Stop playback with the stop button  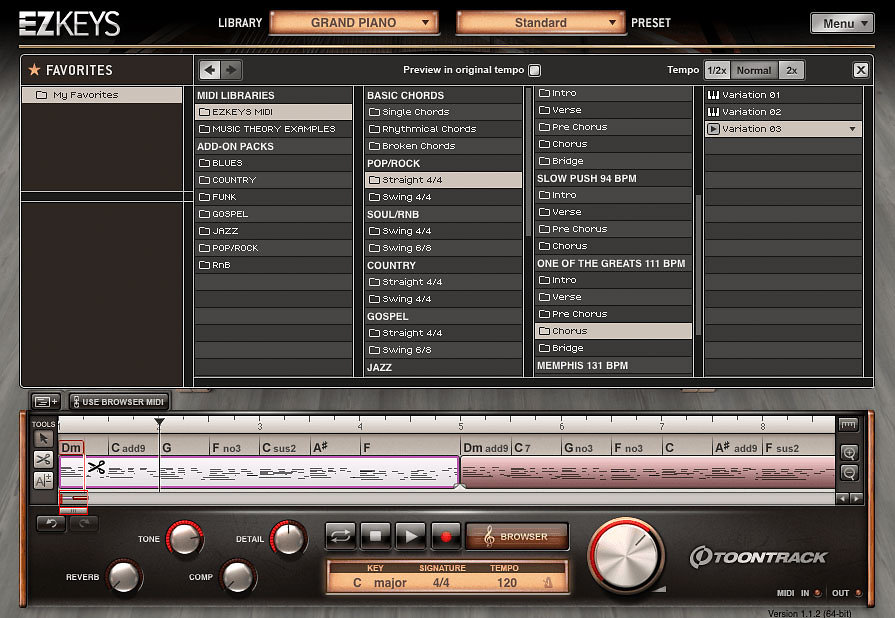coord(375,536)
